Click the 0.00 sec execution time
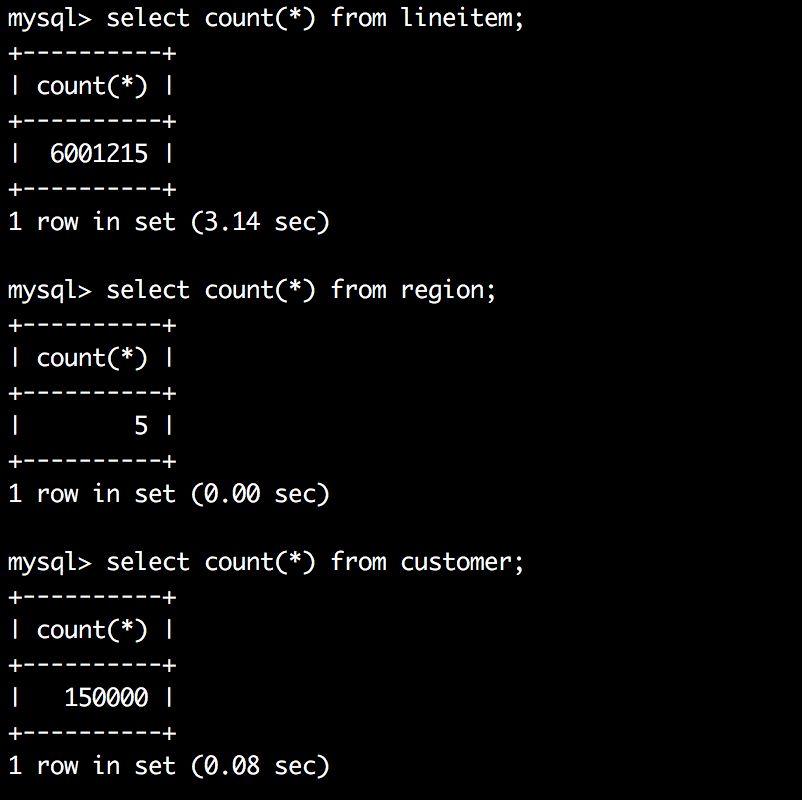The image size is (802, 800). pyautogui.click(x=260, y=494)
